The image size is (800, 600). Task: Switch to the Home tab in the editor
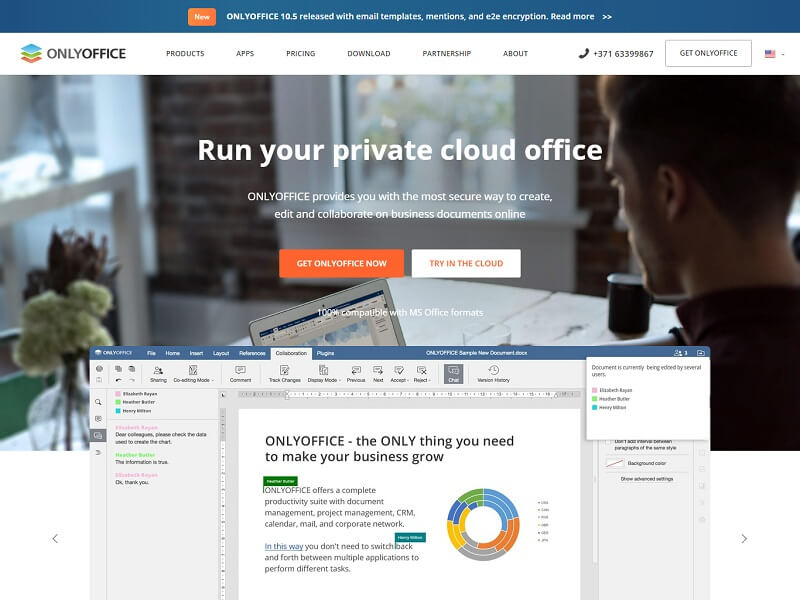[172, 353]
